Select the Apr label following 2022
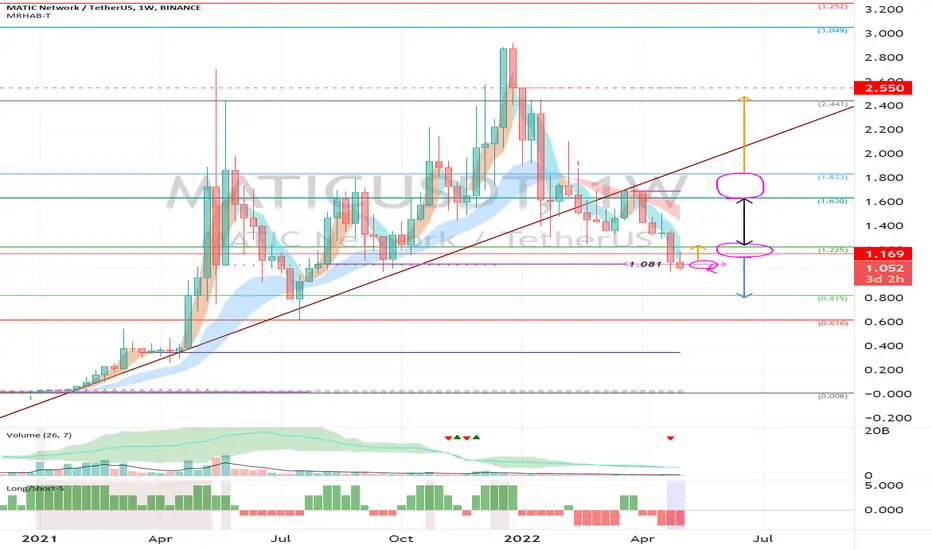The width and height of the screenshot is (932, 550). tap(642, 539)
